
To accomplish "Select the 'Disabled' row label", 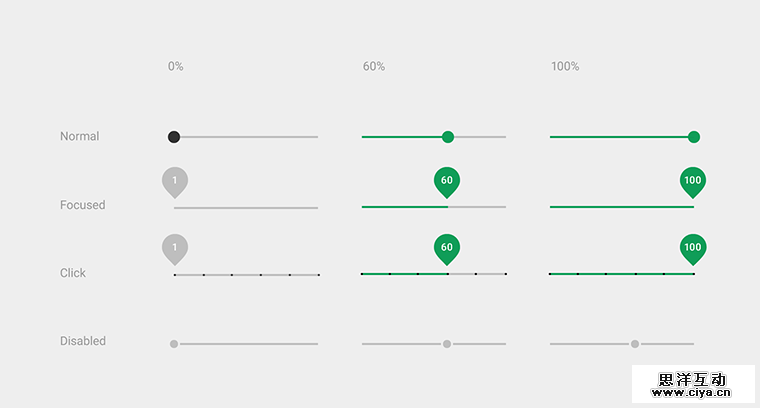I will [83, 341].
